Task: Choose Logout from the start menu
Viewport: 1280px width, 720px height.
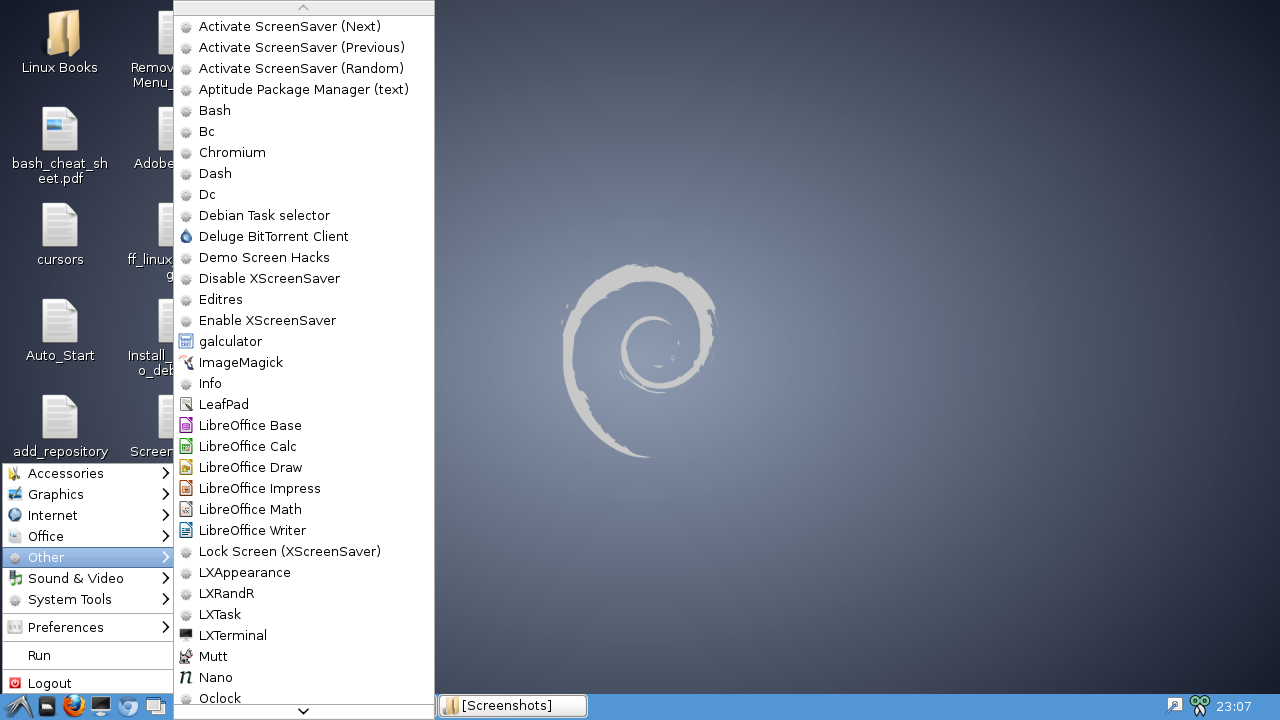Action: click(88, 684)
